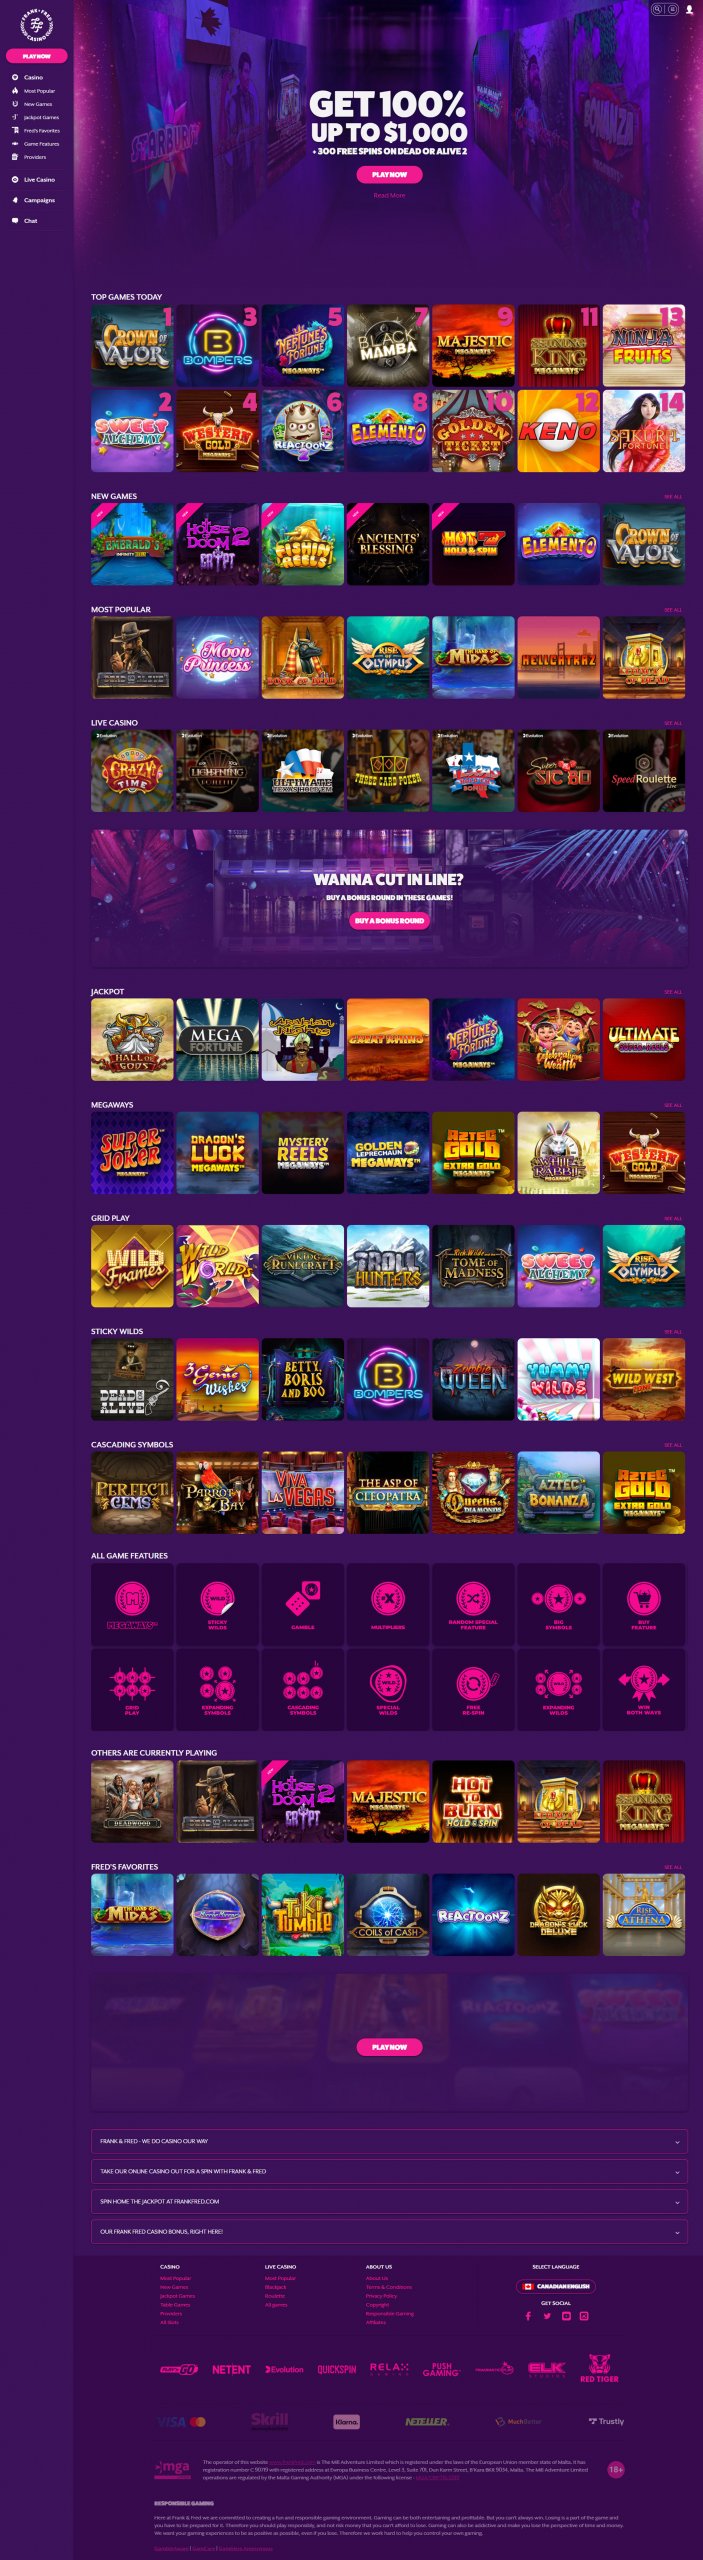Visit the Twitter social icon in the footer
703x2560 pixels.
[547, 2316]
